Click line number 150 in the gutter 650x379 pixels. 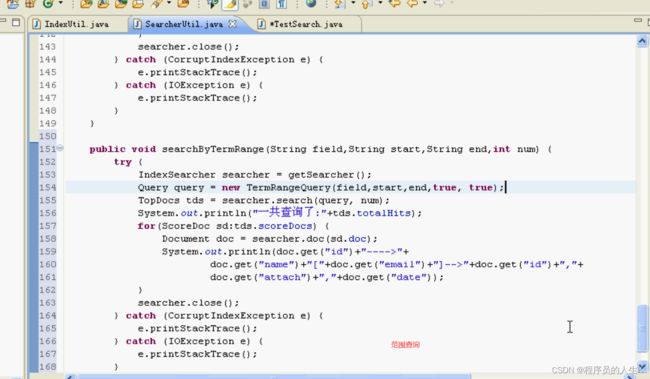(48, 136)
